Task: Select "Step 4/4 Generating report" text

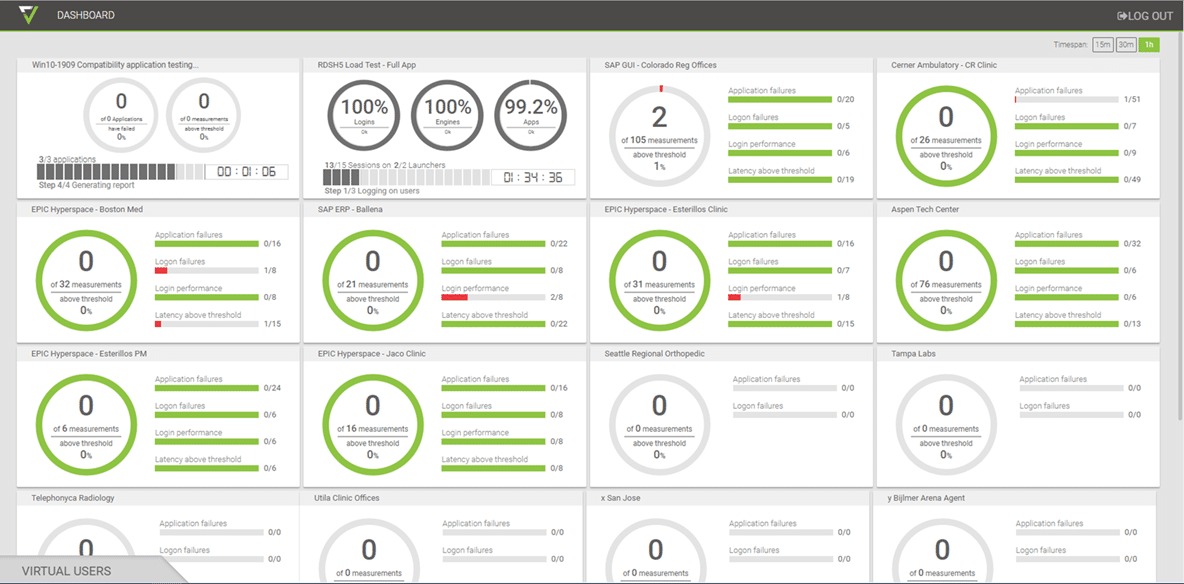Action: (x=87, y=185)
